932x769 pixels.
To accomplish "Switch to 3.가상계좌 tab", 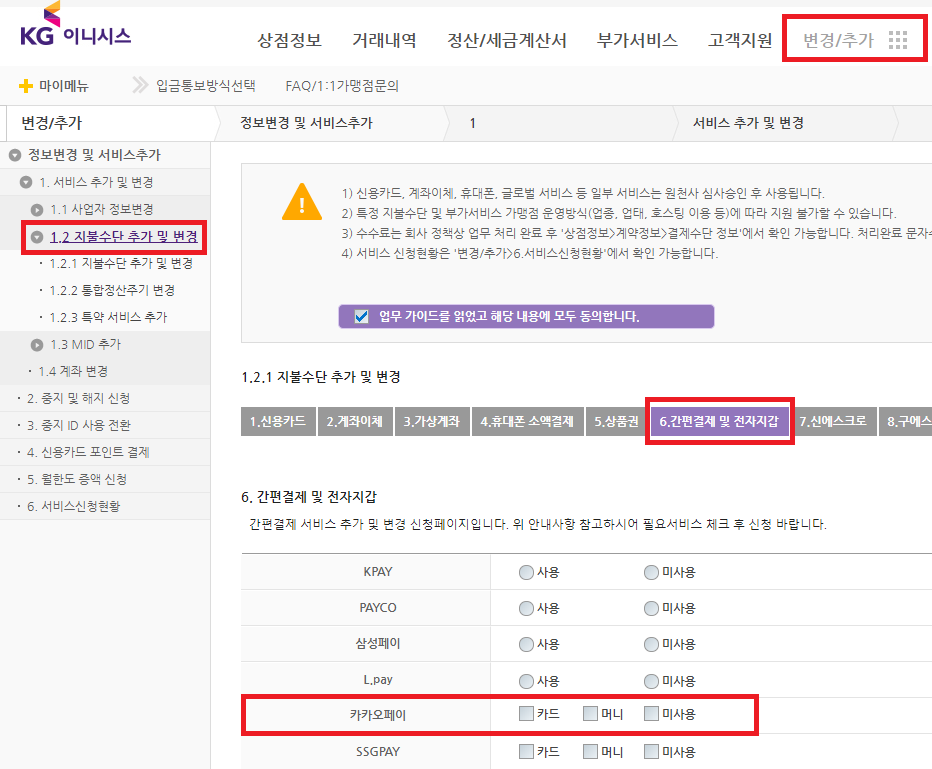I will click(432, 421).
